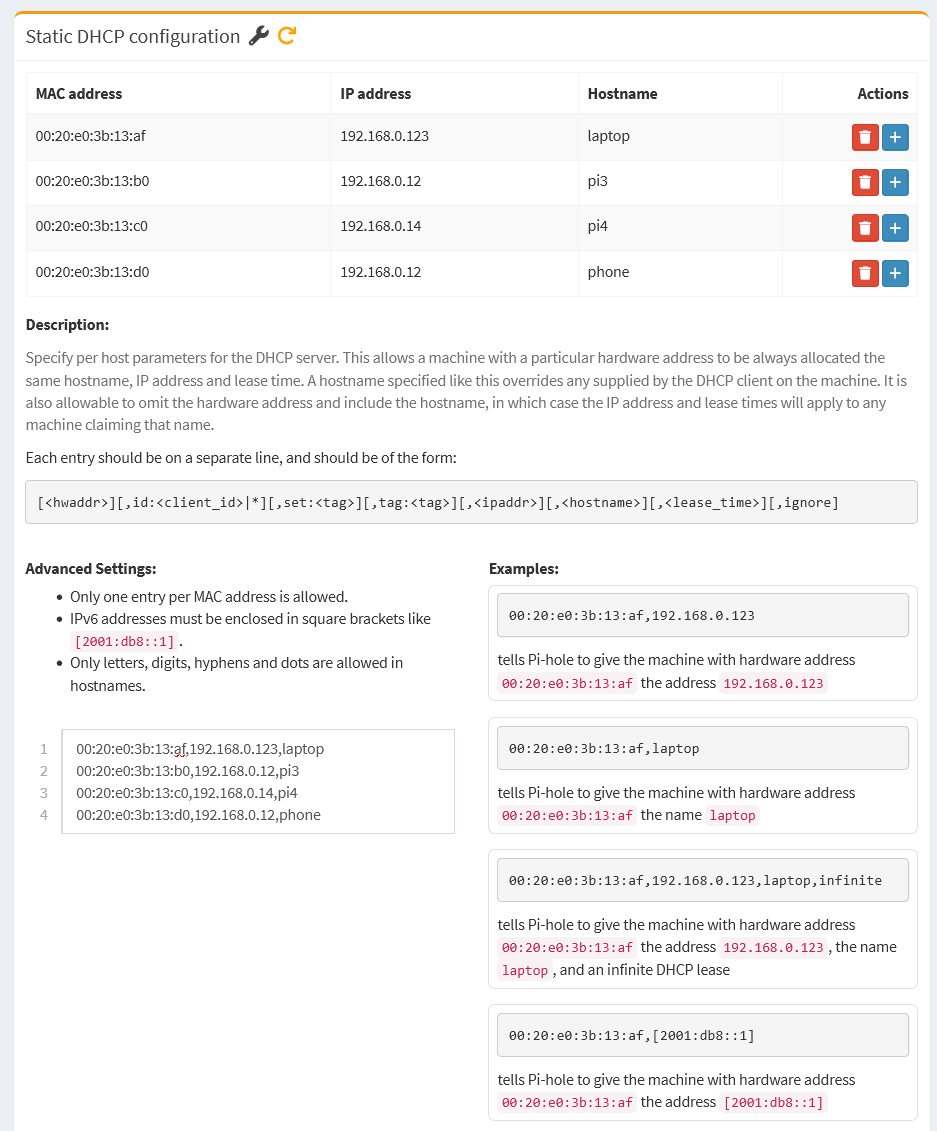Image resolution: width=937 pixels, height=1131 pixels.
Task: Click IP address cell 192.168.0.14
Action: (x=381, y=226)
